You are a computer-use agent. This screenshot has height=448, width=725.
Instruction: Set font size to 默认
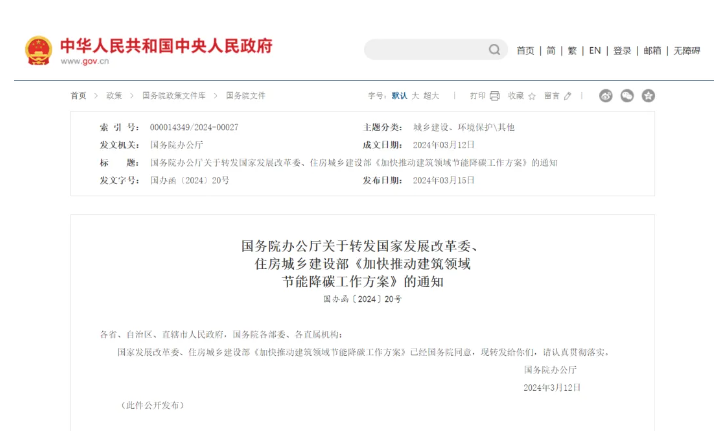coord(399,96)
